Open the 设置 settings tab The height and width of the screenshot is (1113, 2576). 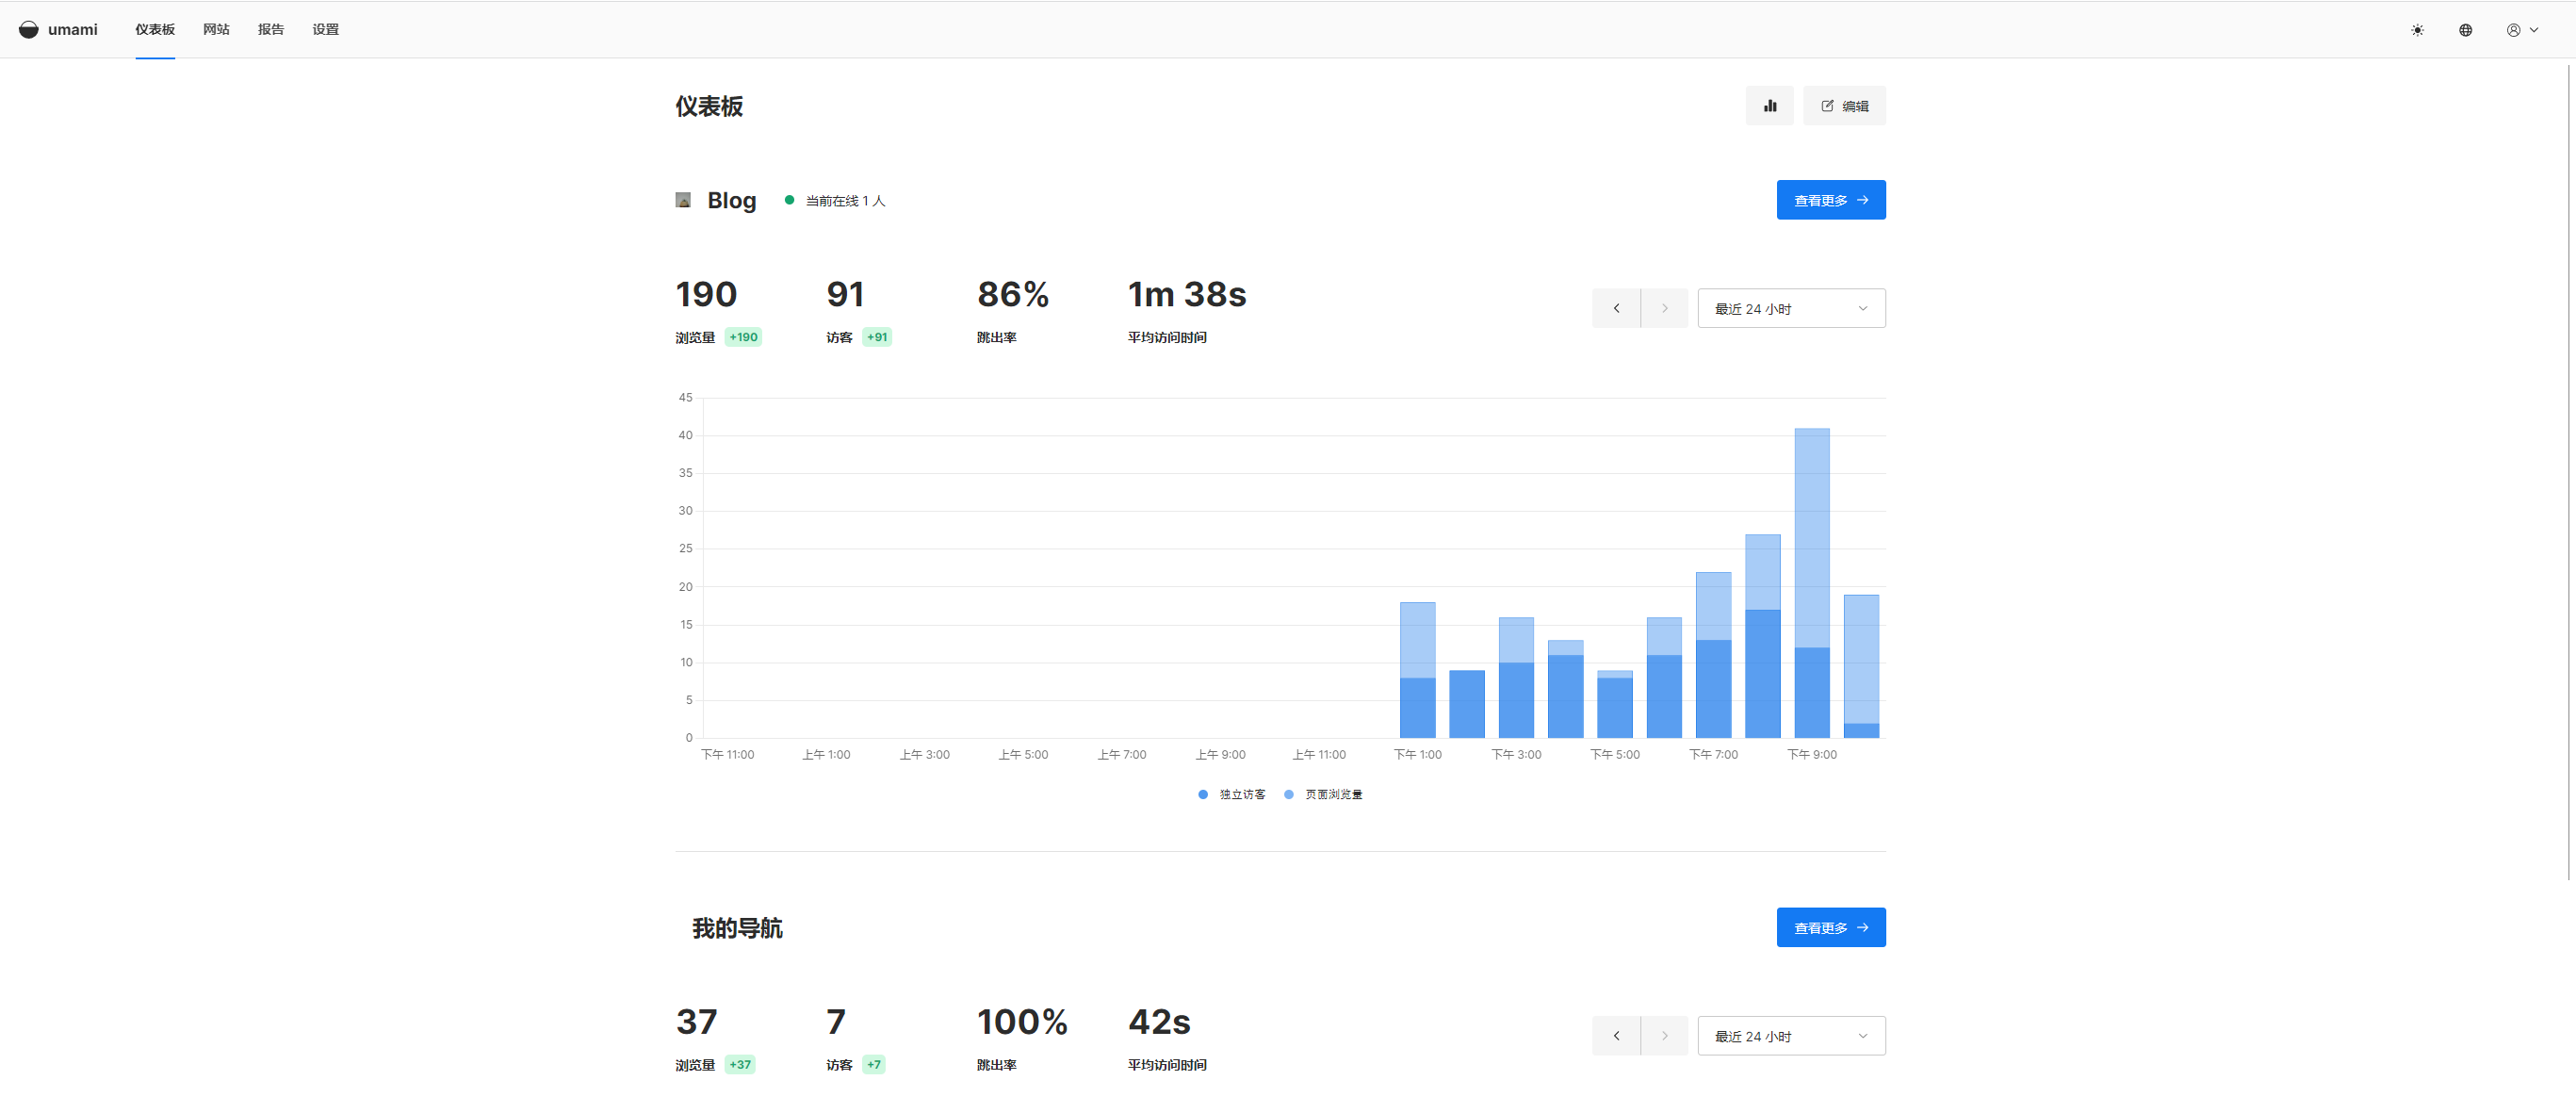coord(325,29)
